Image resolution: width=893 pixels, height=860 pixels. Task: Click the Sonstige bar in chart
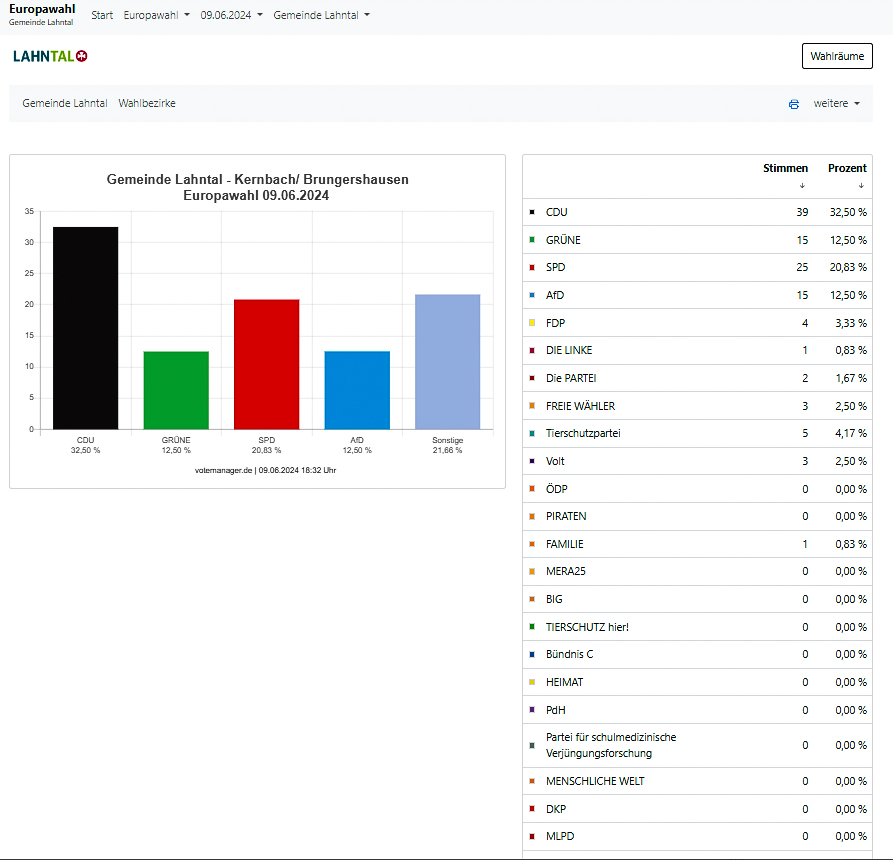(447, 361)
